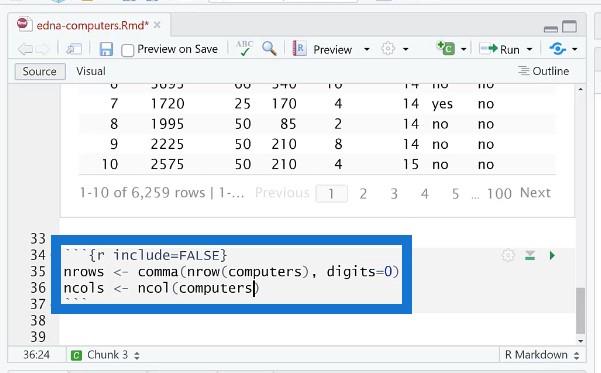Click the 1720 cell in row 7
This screenshot has height=373, width=601.
tap(167, 104)
